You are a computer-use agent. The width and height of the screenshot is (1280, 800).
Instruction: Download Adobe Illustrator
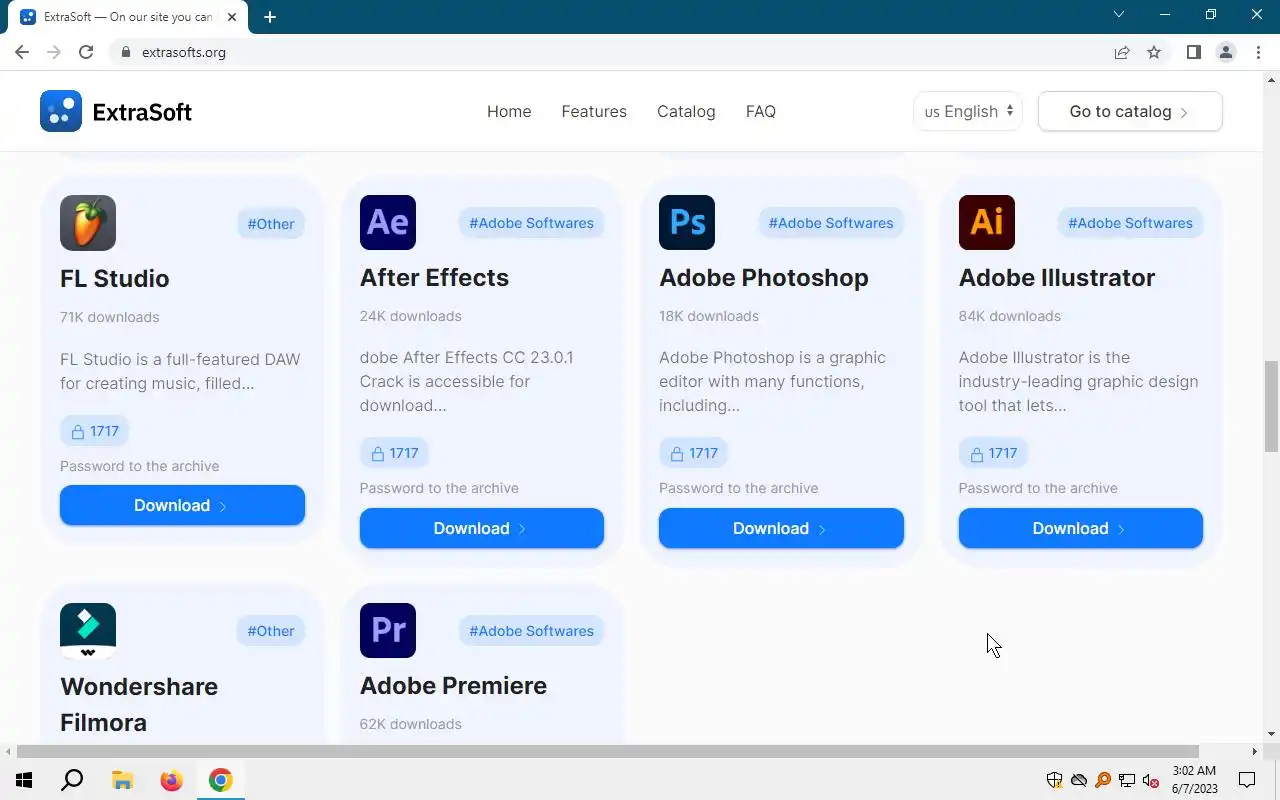1081,528
